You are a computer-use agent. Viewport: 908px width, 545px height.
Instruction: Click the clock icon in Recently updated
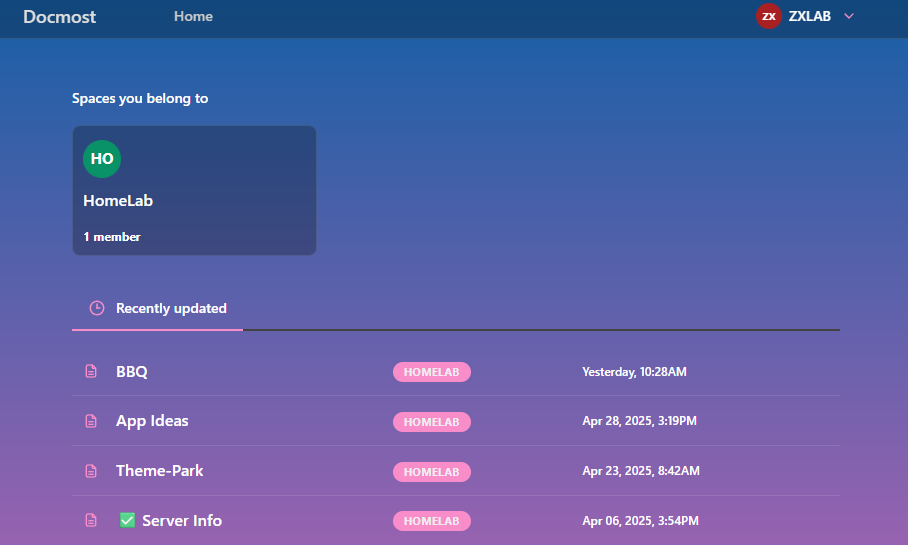coord(97,308)
